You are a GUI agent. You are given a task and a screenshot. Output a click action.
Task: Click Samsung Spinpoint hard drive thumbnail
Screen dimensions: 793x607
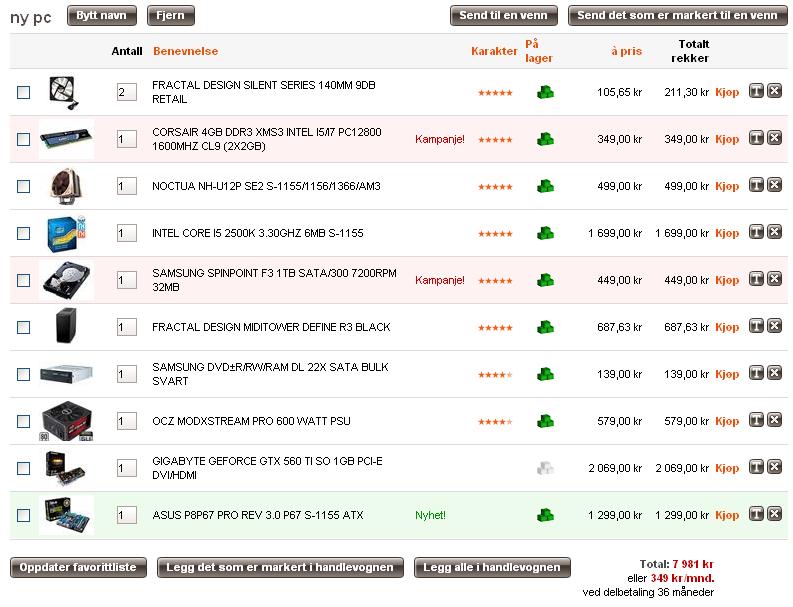66,280
